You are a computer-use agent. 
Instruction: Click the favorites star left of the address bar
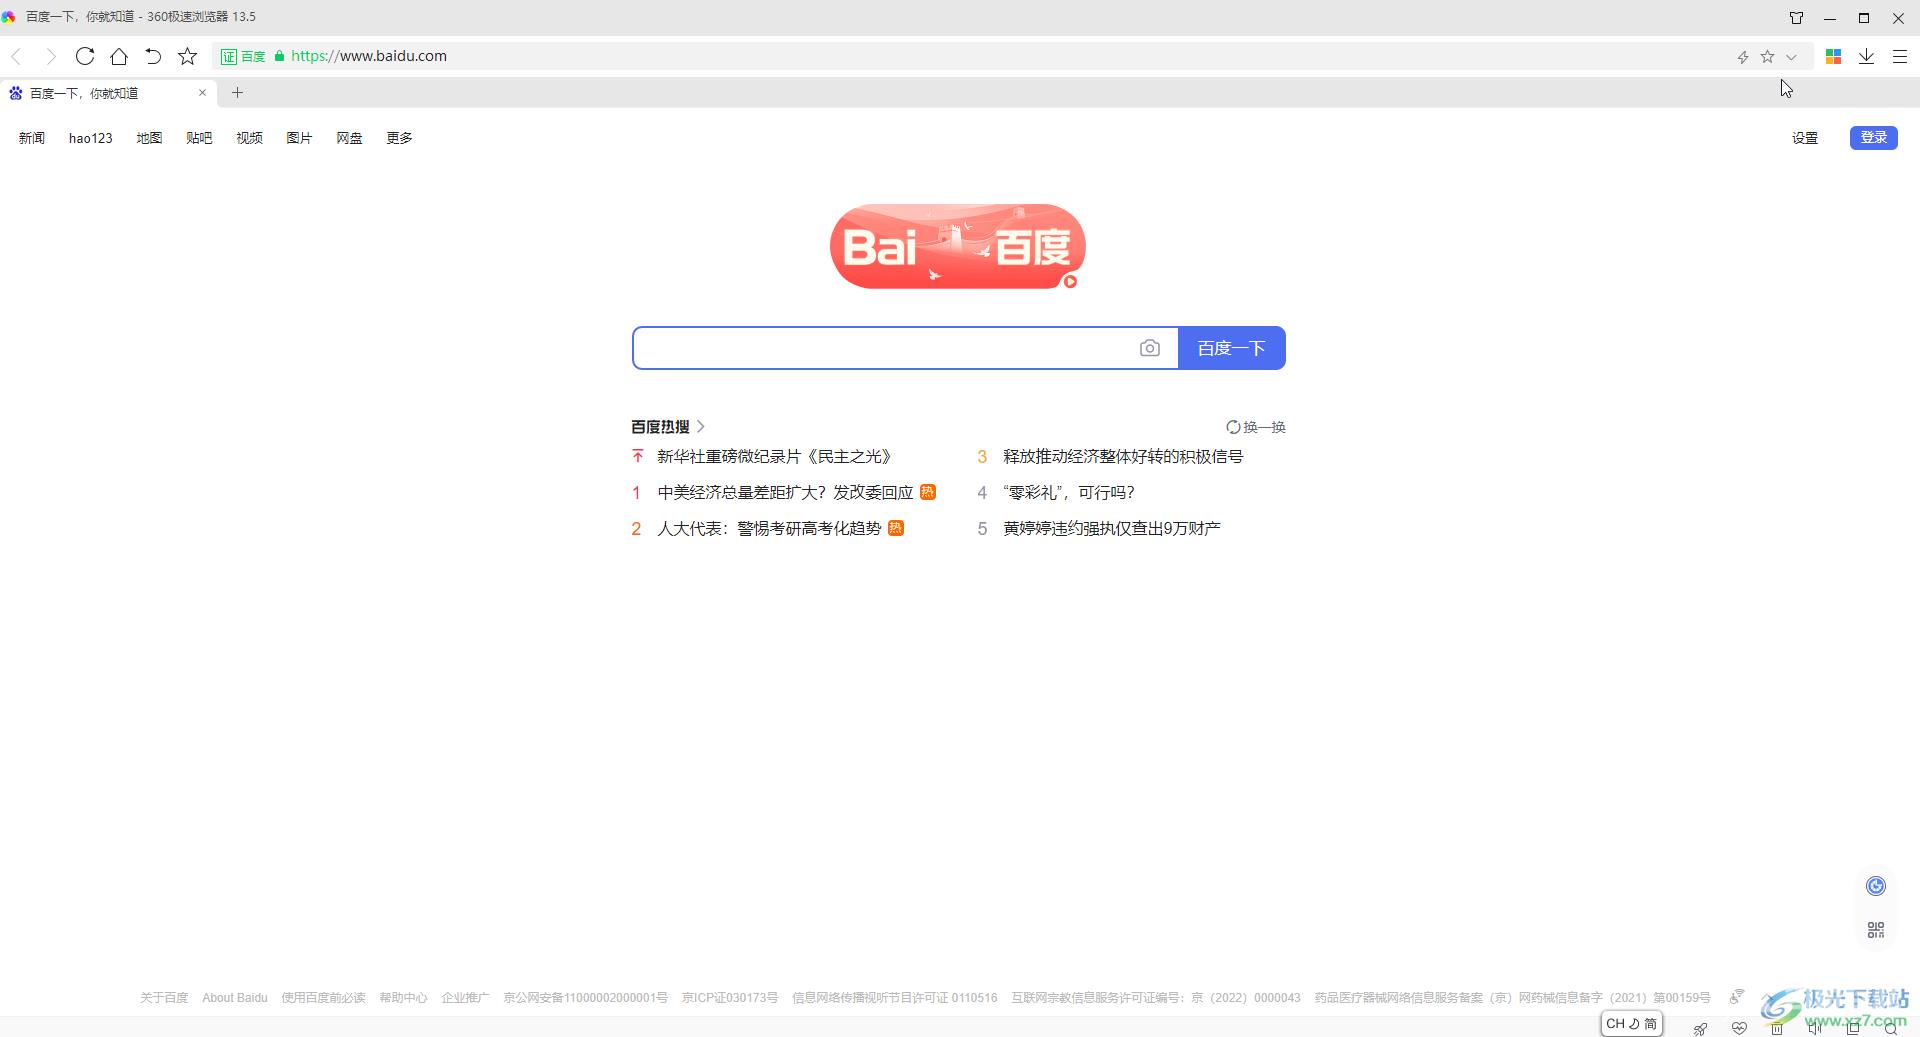click(187, 56)
